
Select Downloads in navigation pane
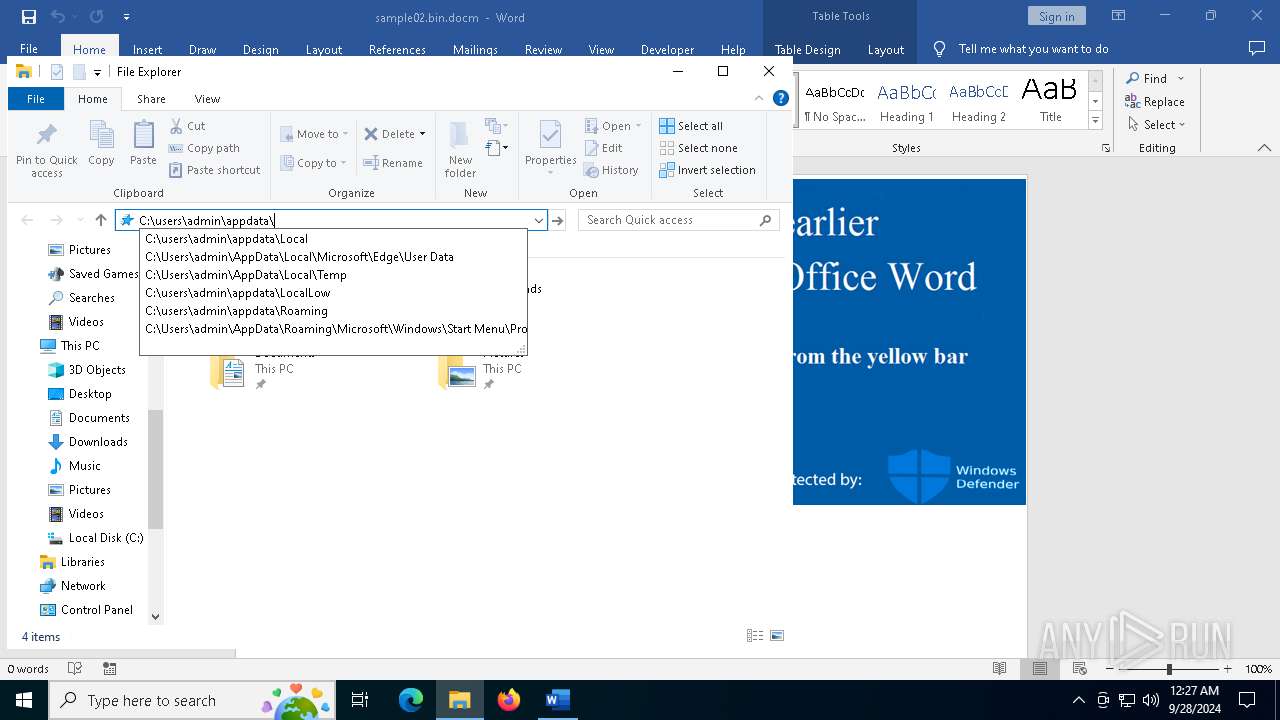(97, 442)
